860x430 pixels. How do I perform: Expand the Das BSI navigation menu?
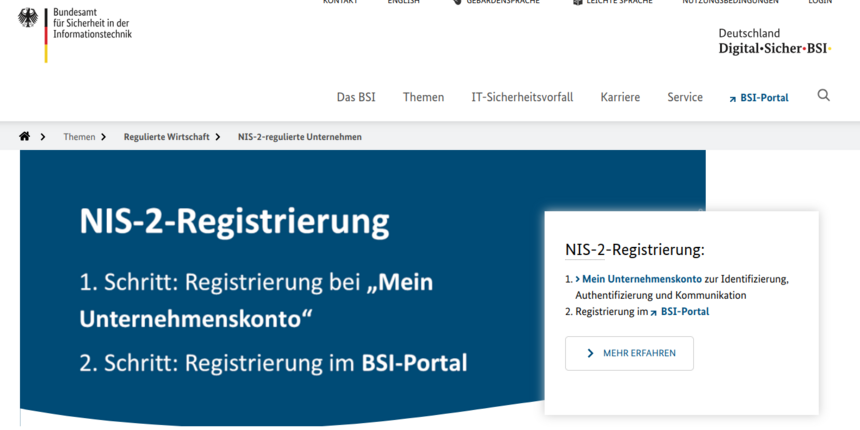(356, 97)
